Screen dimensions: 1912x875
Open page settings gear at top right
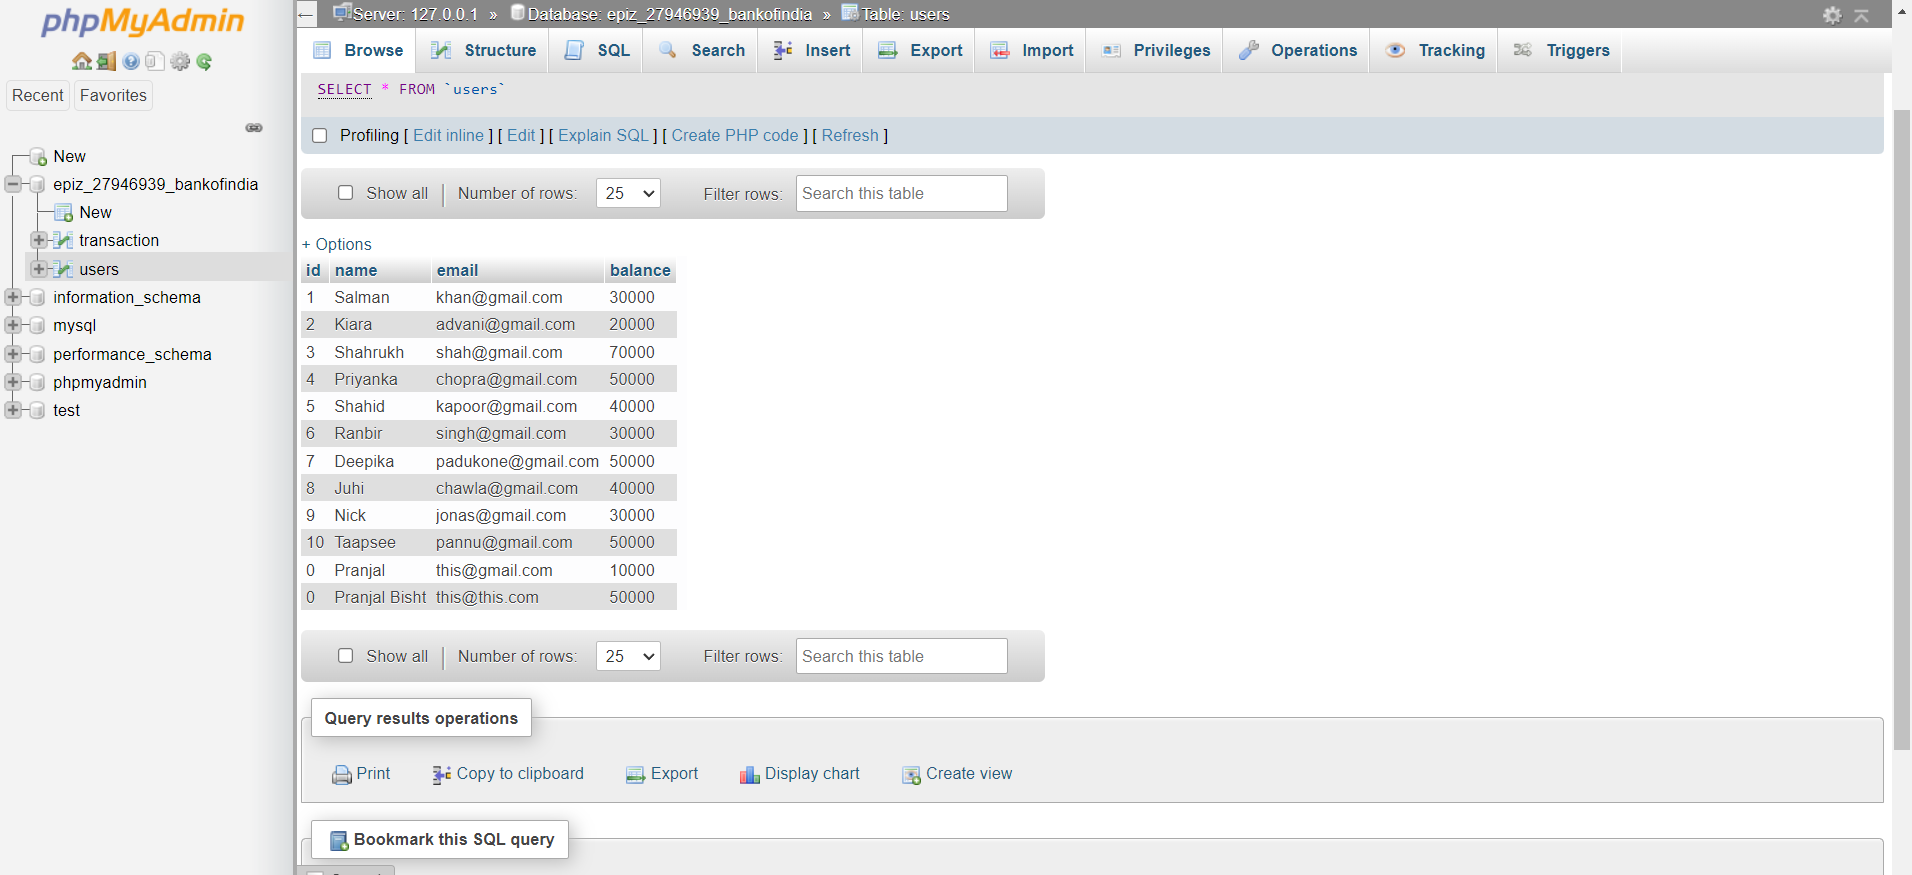click(x=1832, y=15)
